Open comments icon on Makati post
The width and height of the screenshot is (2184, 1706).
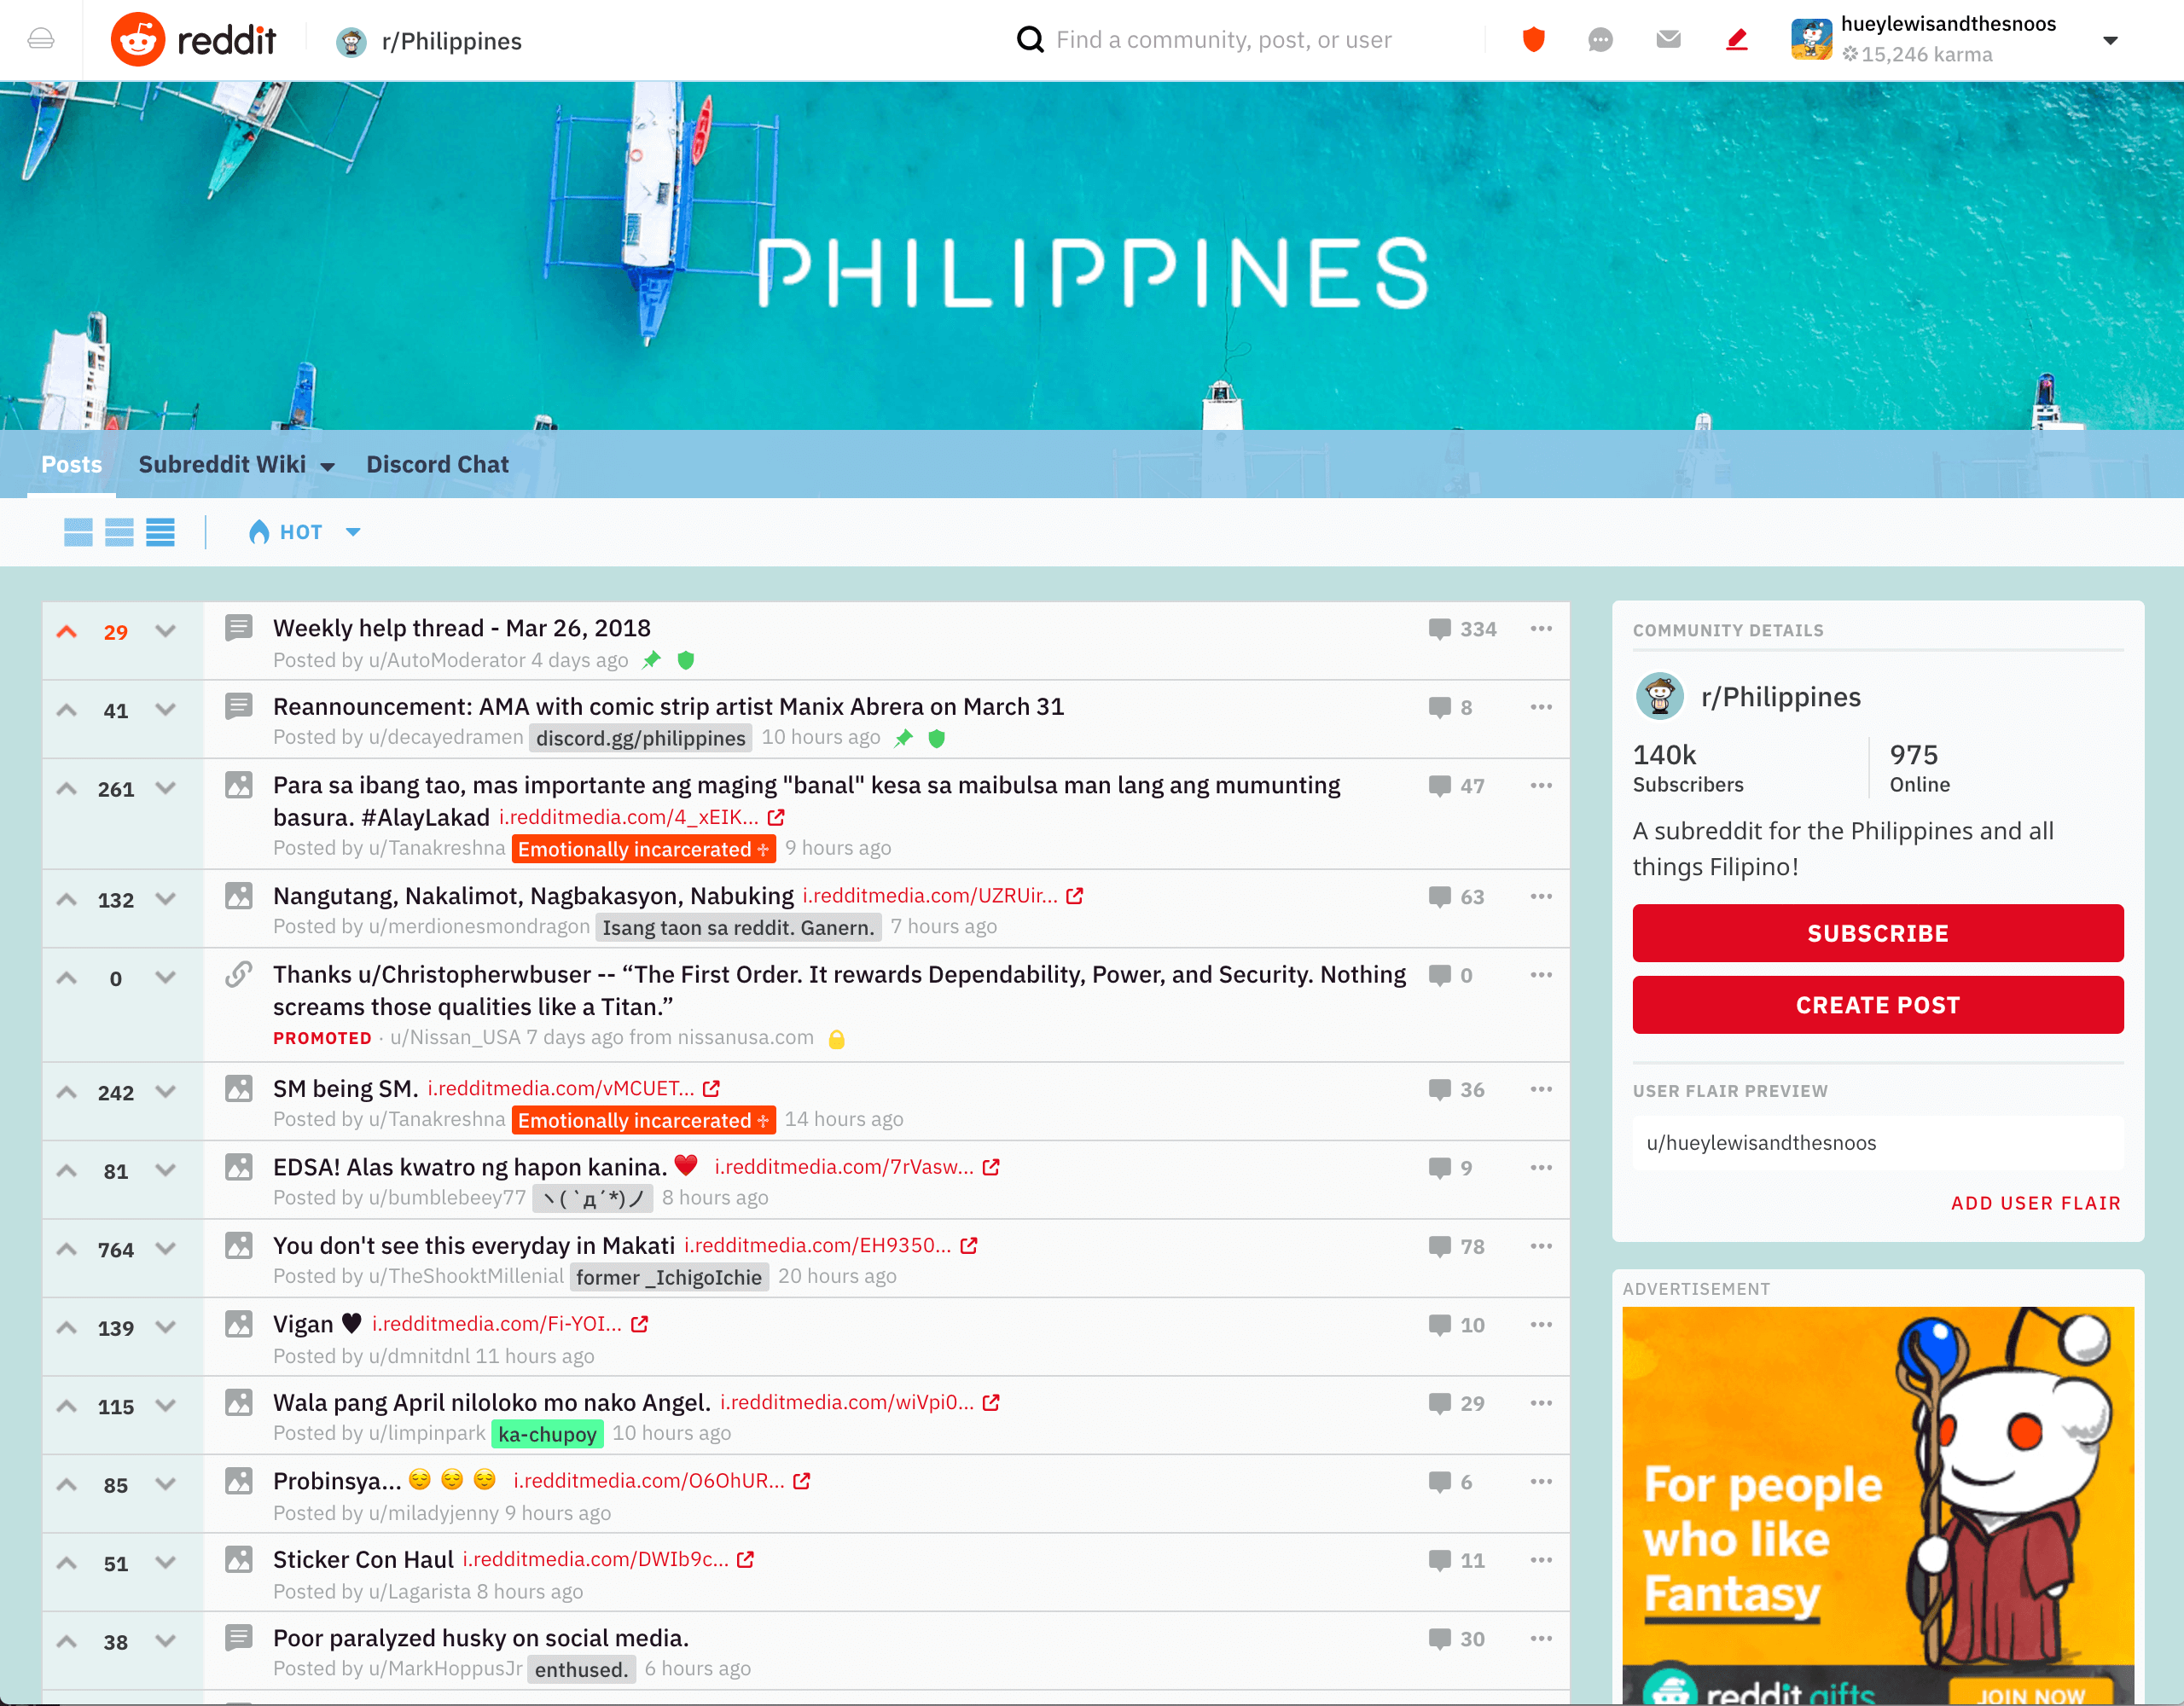(x=1439, y=1246)
